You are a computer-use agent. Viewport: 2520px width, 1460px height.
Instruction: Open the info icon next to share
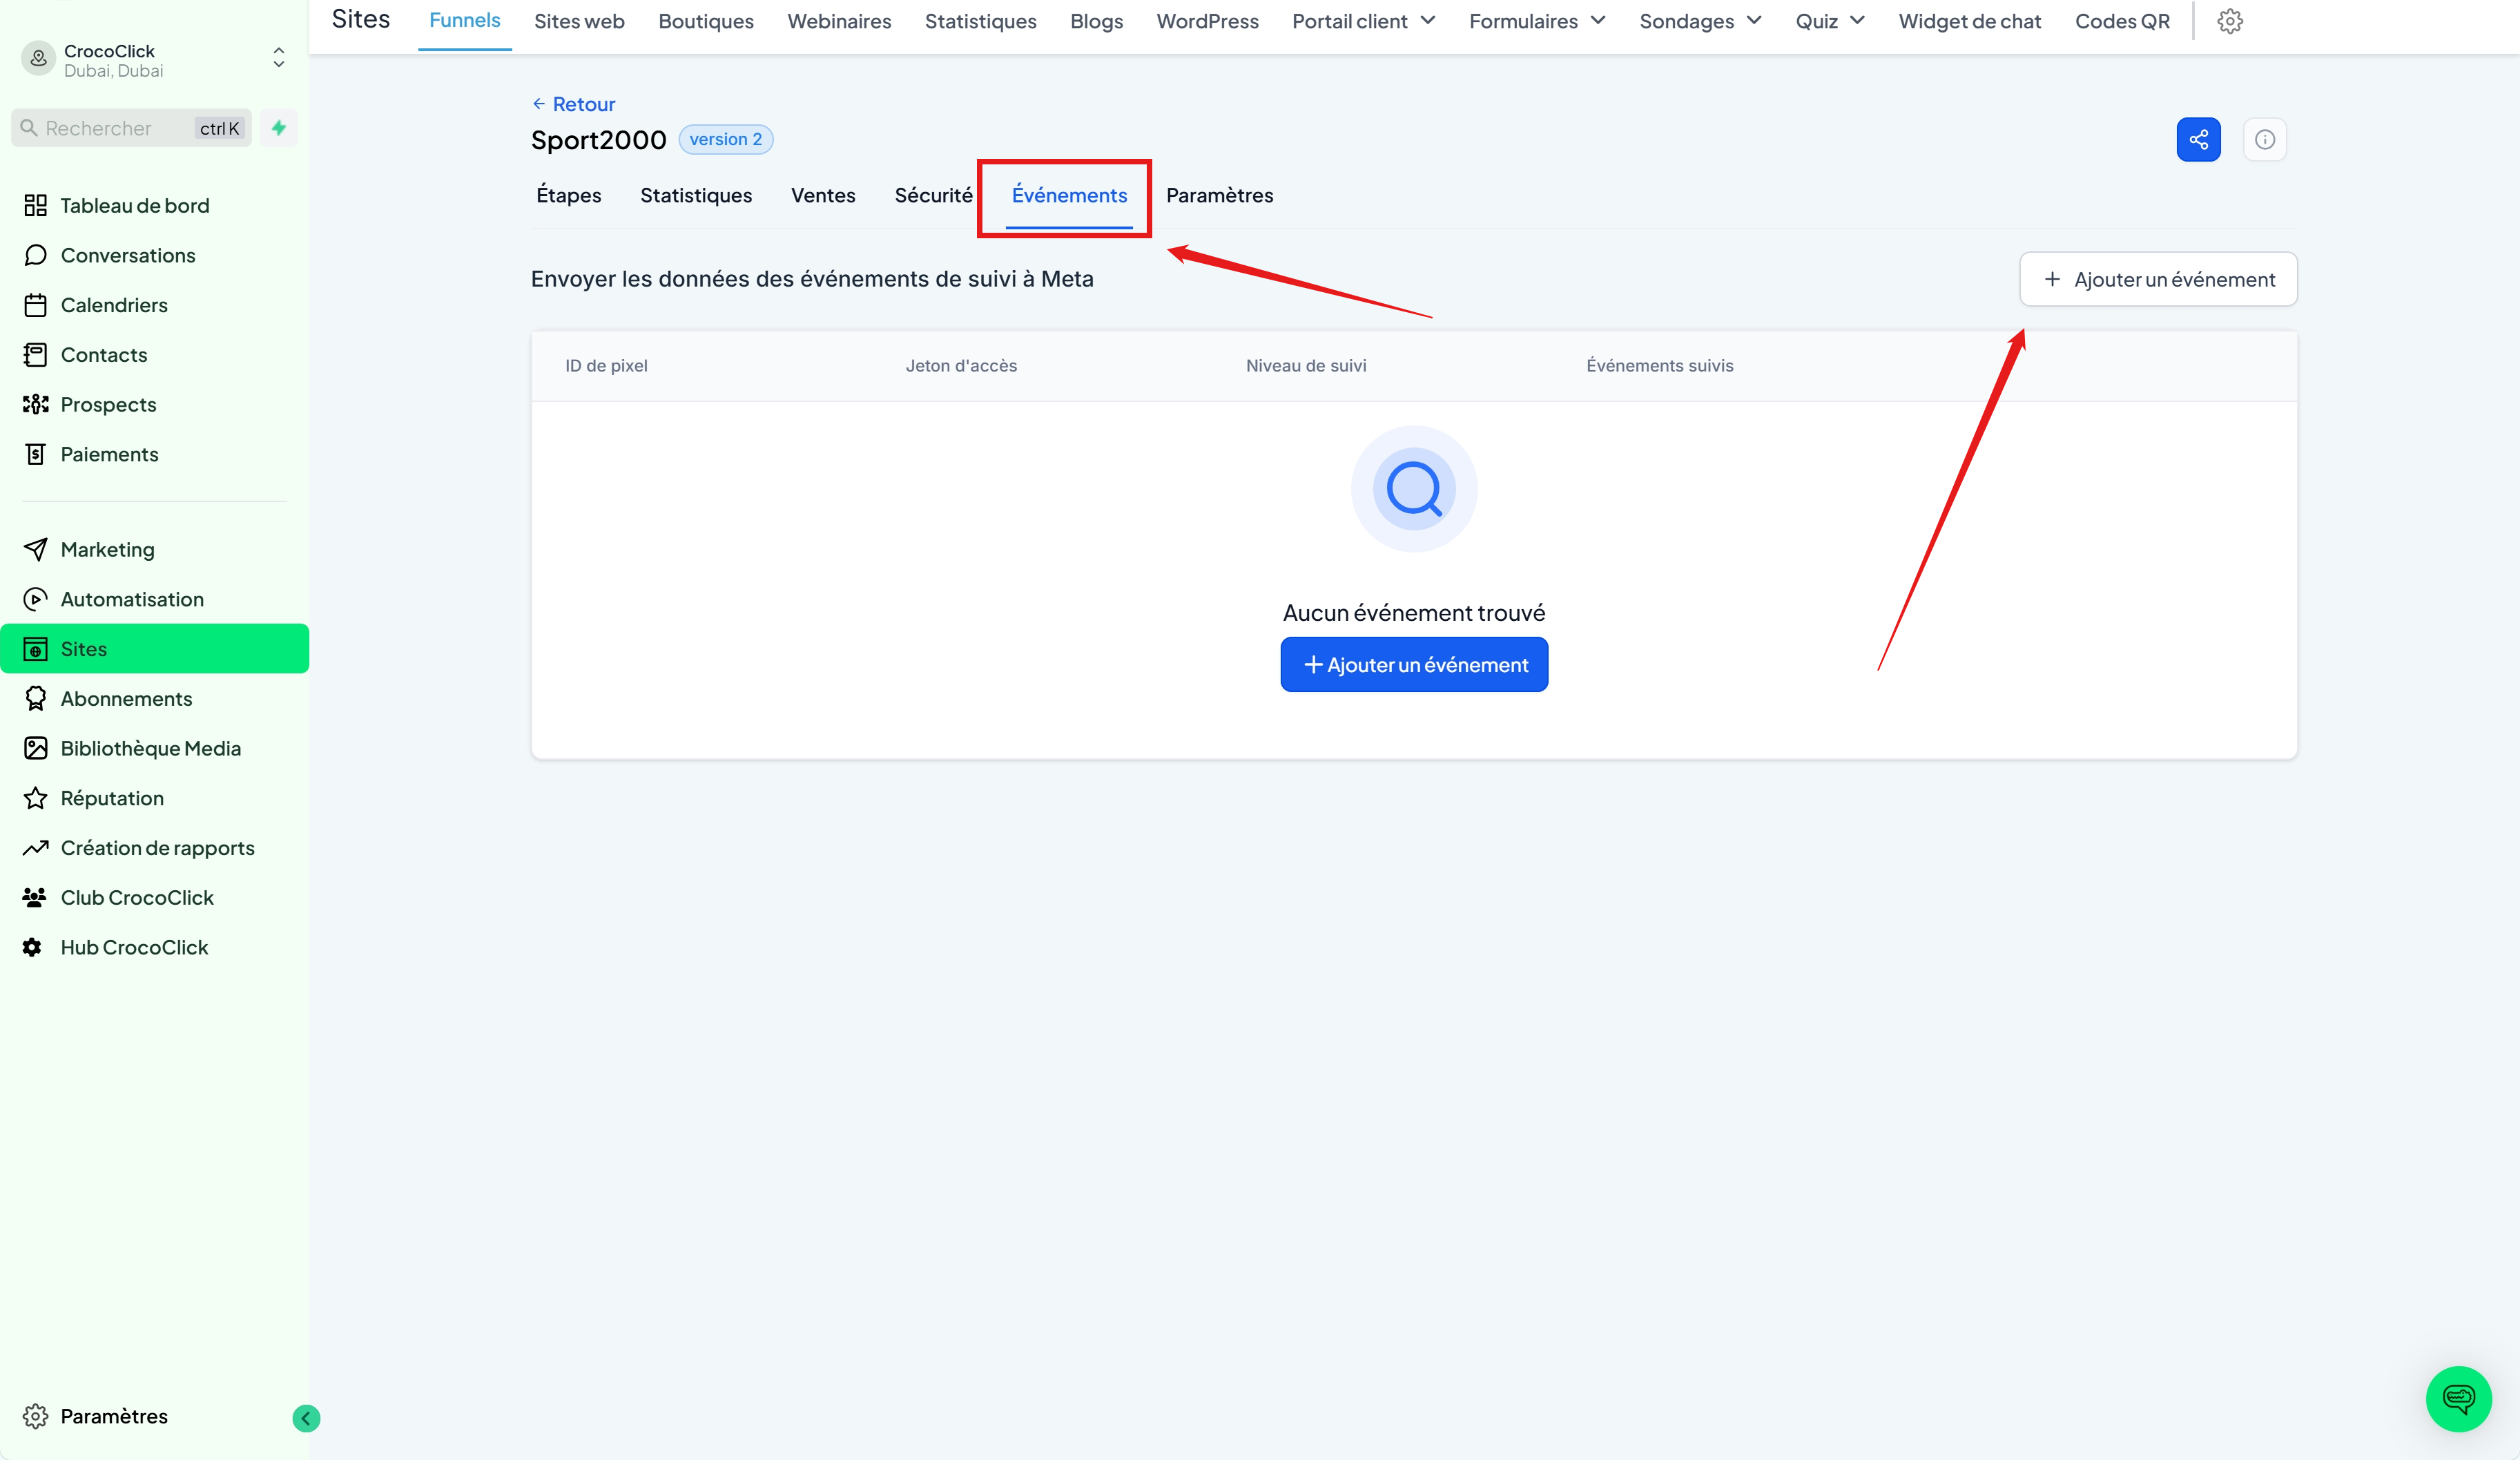click(2265, 139)
